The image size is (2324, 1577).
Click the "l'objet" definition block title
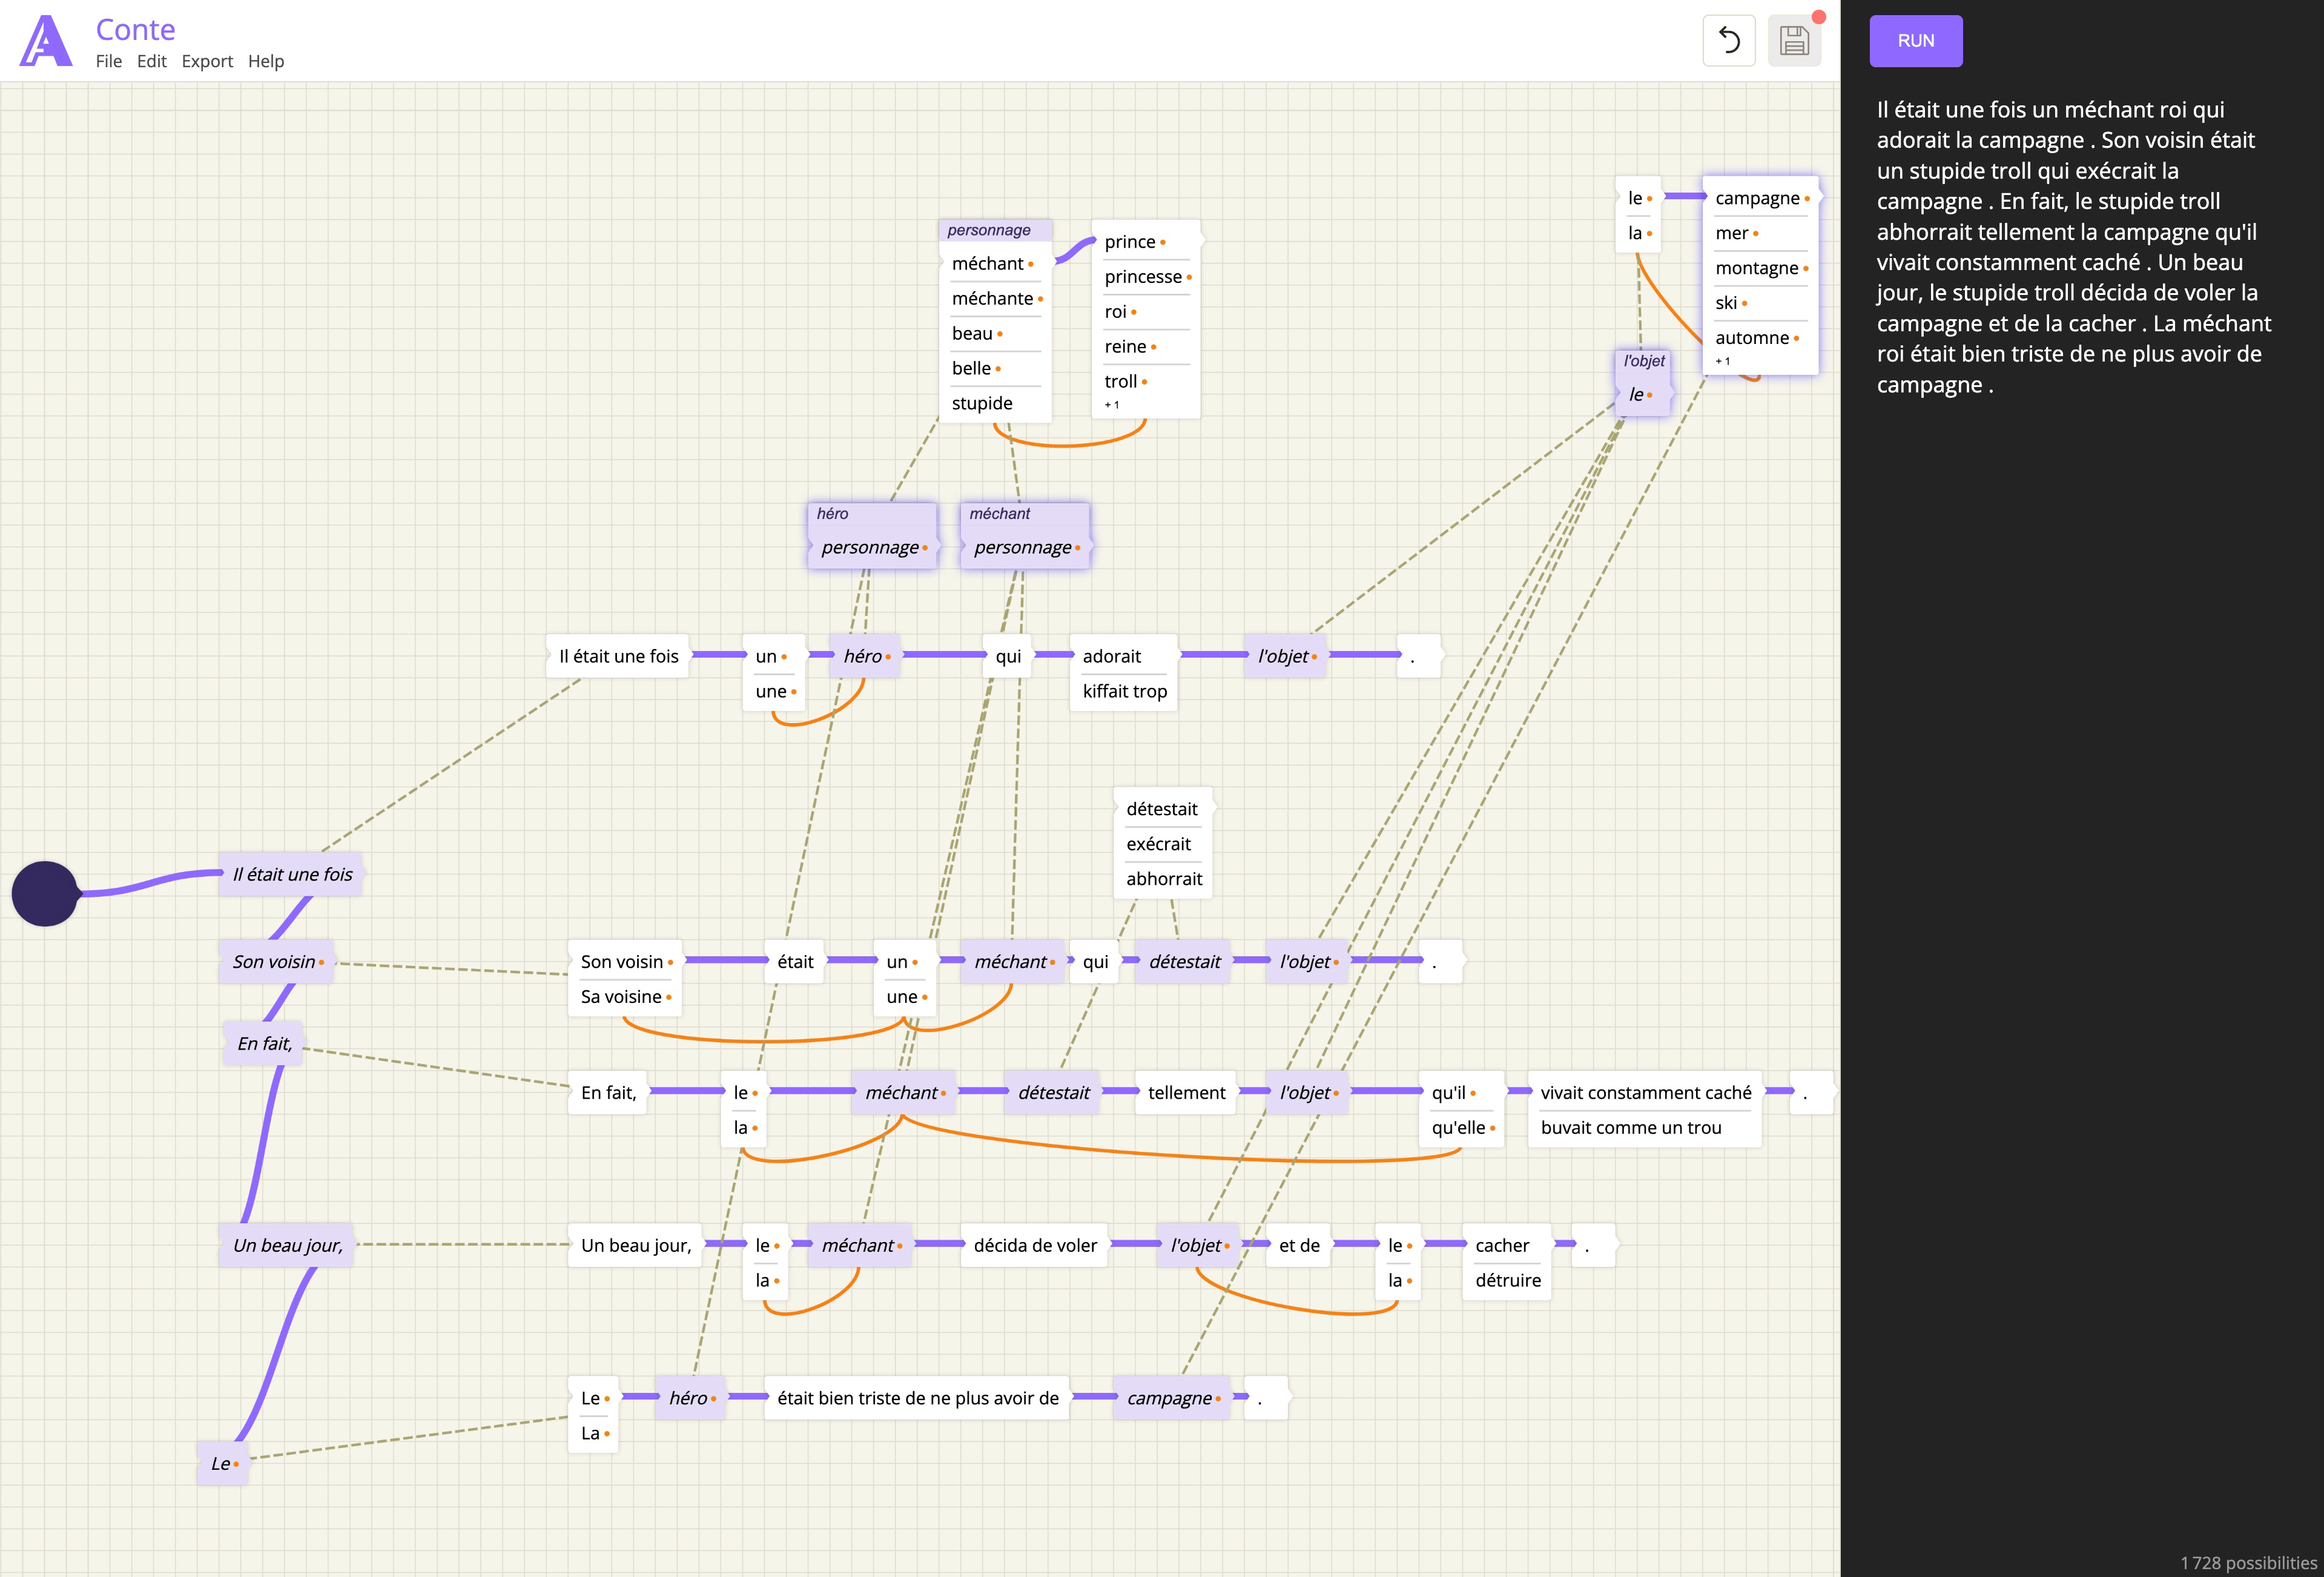tap(1644, 361)
